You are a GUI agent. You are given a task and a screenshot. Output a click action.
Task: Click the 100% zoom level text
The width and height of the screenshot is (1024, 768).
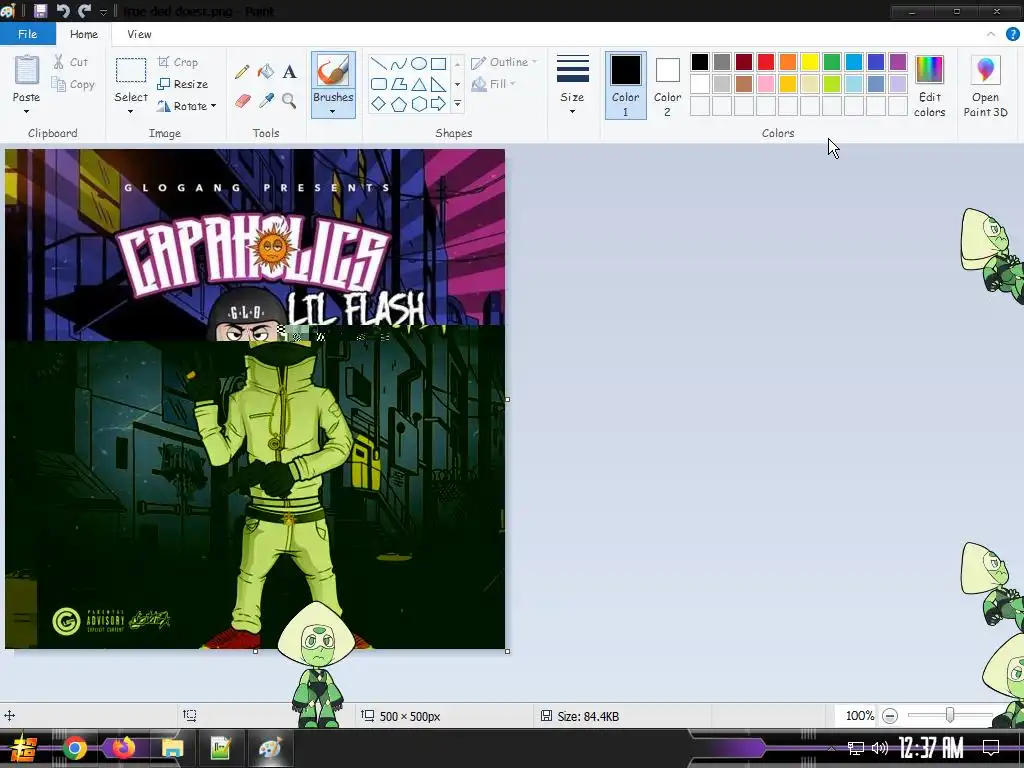point(859,716)
